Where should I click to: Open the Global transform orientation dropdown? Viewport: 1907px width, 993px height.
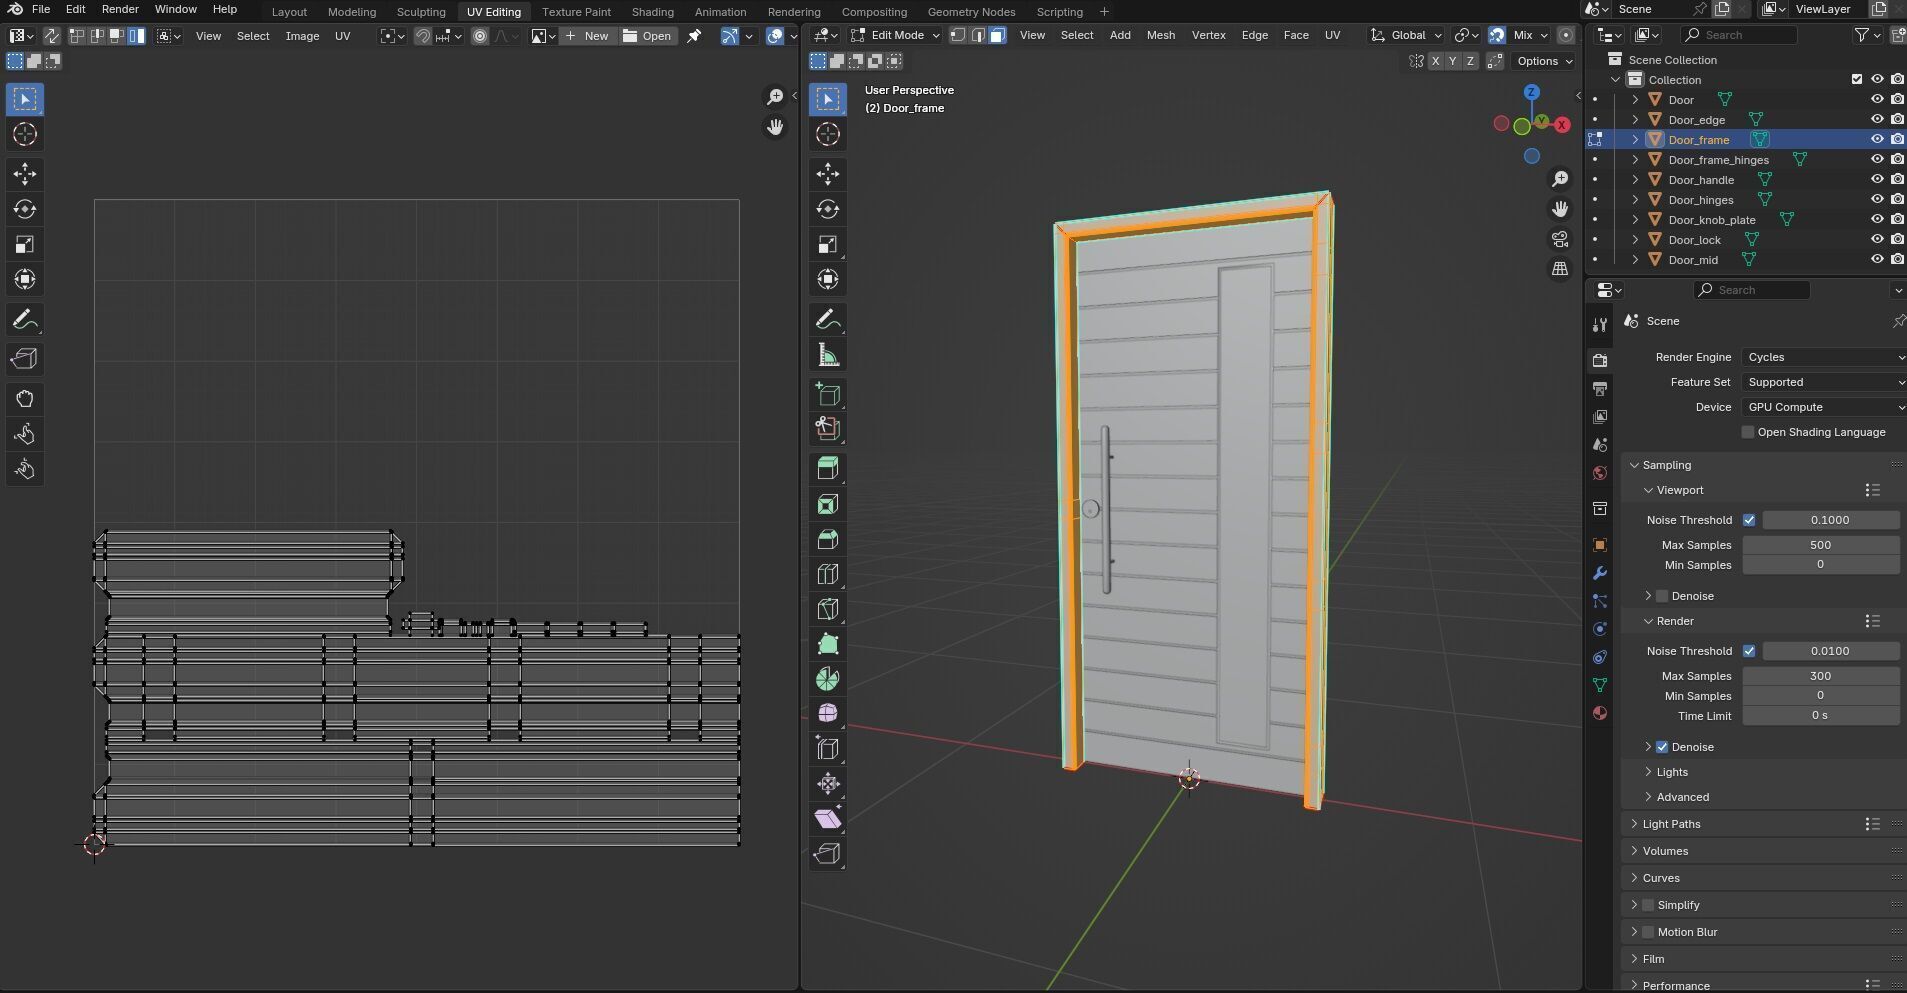point(1407,35)
